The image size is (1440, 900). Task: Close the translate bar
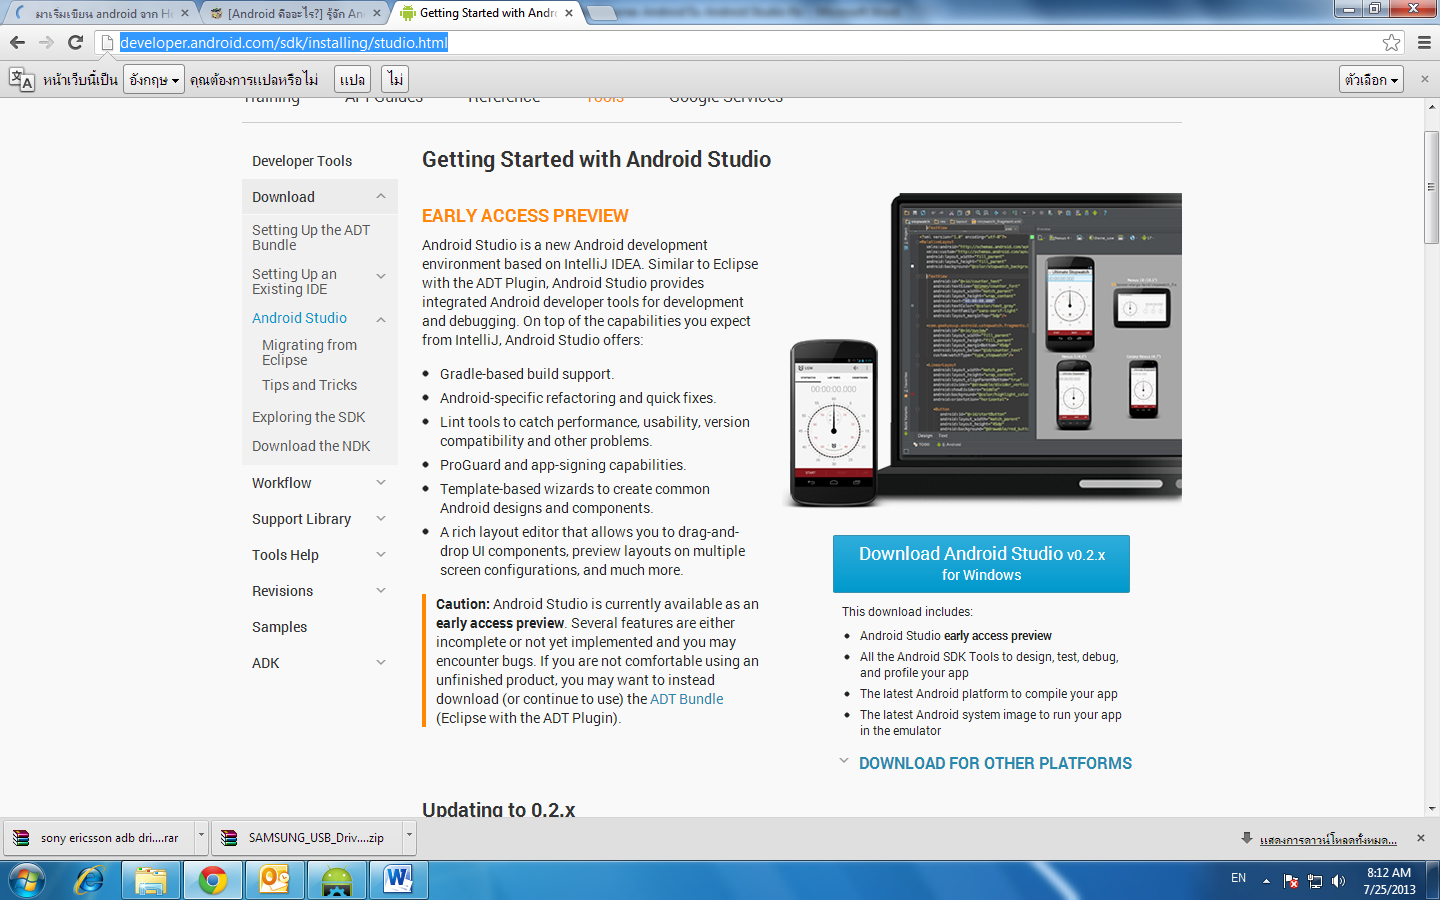[x=1425, y=79]
